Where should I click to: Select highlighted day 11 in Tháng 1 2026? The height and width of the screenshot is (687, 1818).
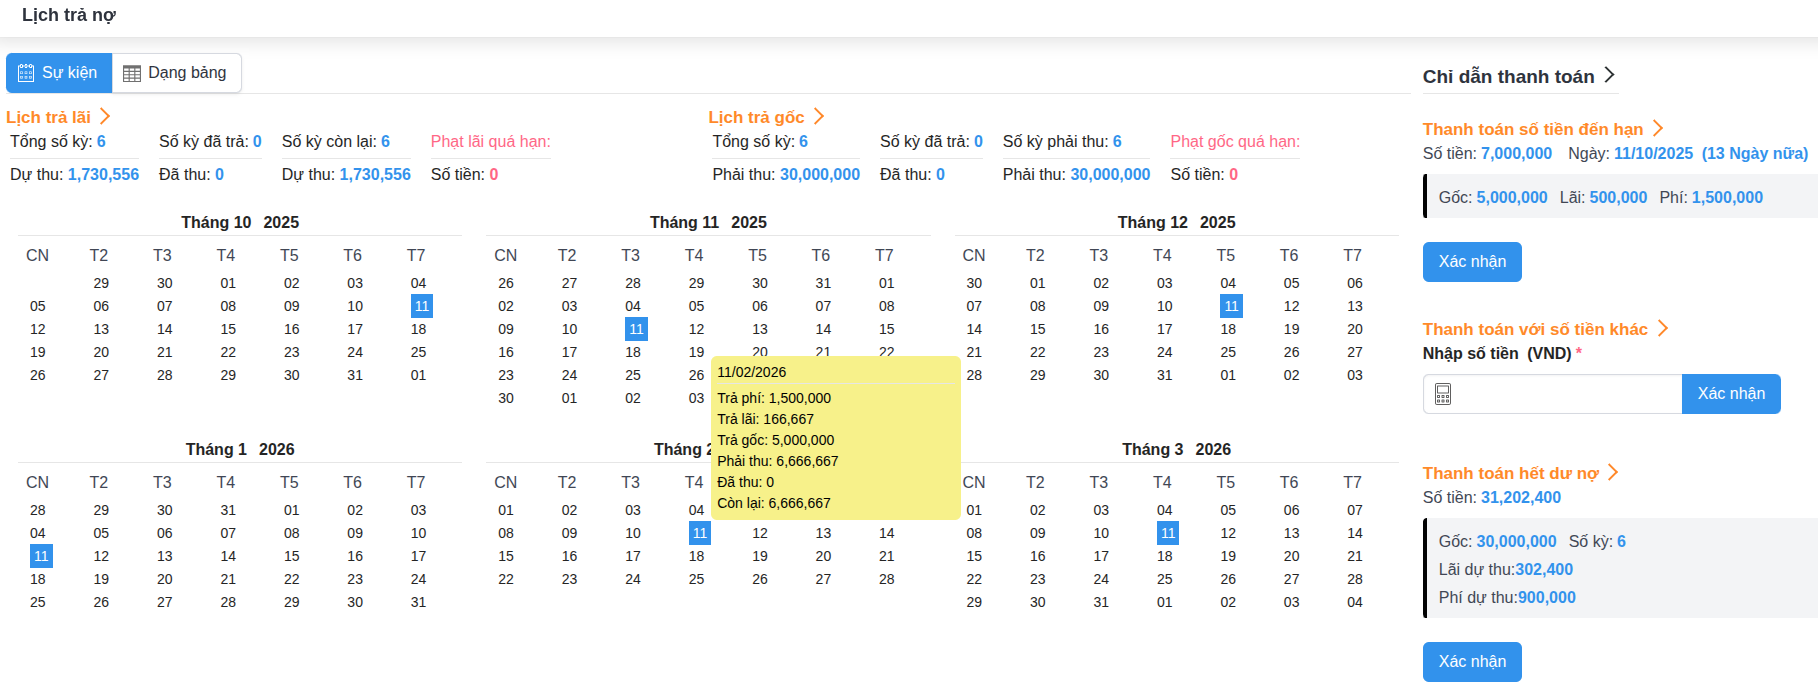click(x=41, y=556)
